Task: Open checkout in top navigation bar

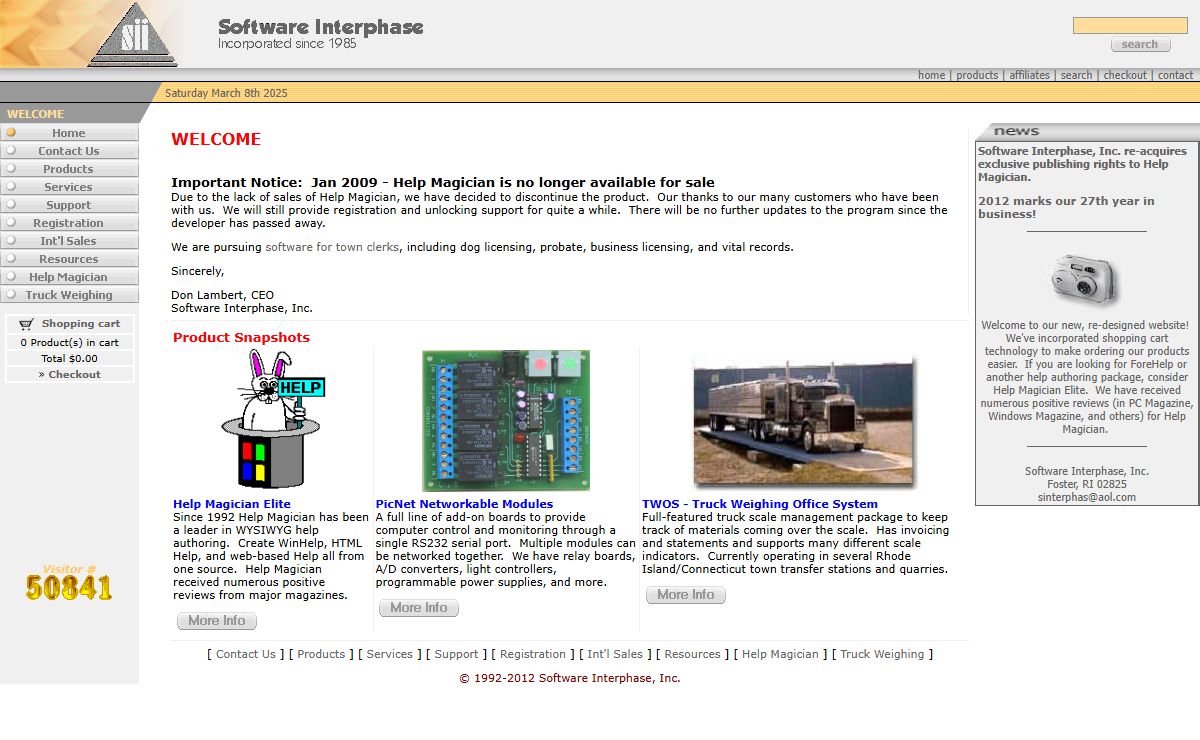Action: (1125, 75)
